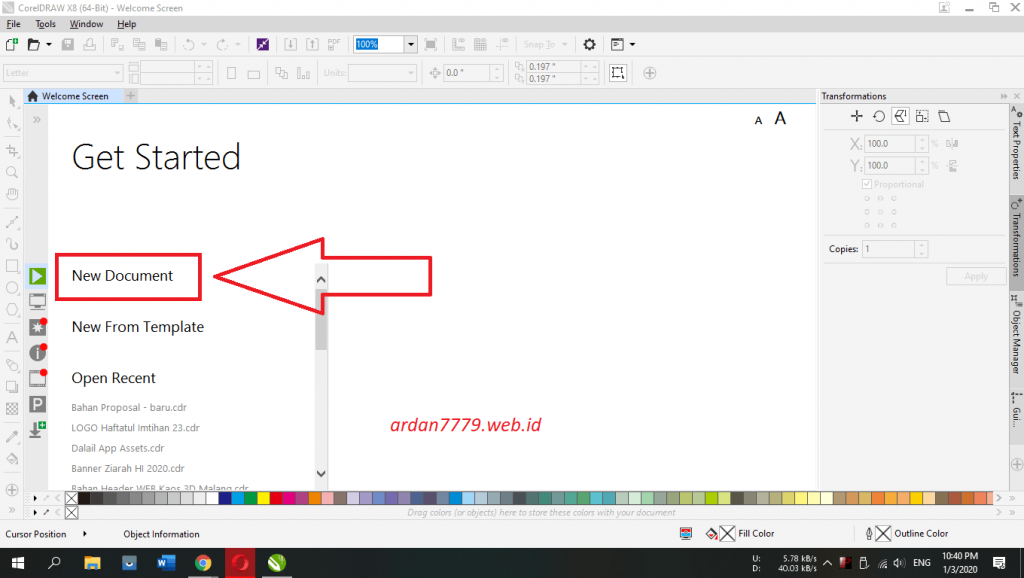The width and height of the screenshot is (1024, 578).
Task: Click the Position icon in Transformations docker
Action: [856, 116]
